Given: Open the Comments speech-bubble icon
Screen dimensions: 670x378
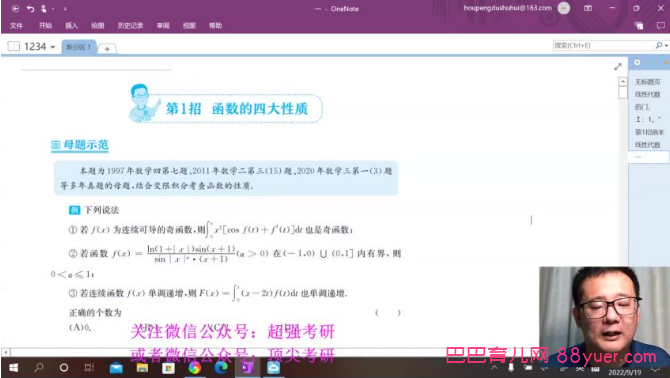Looking at the screenshot, I should (661, 26).
